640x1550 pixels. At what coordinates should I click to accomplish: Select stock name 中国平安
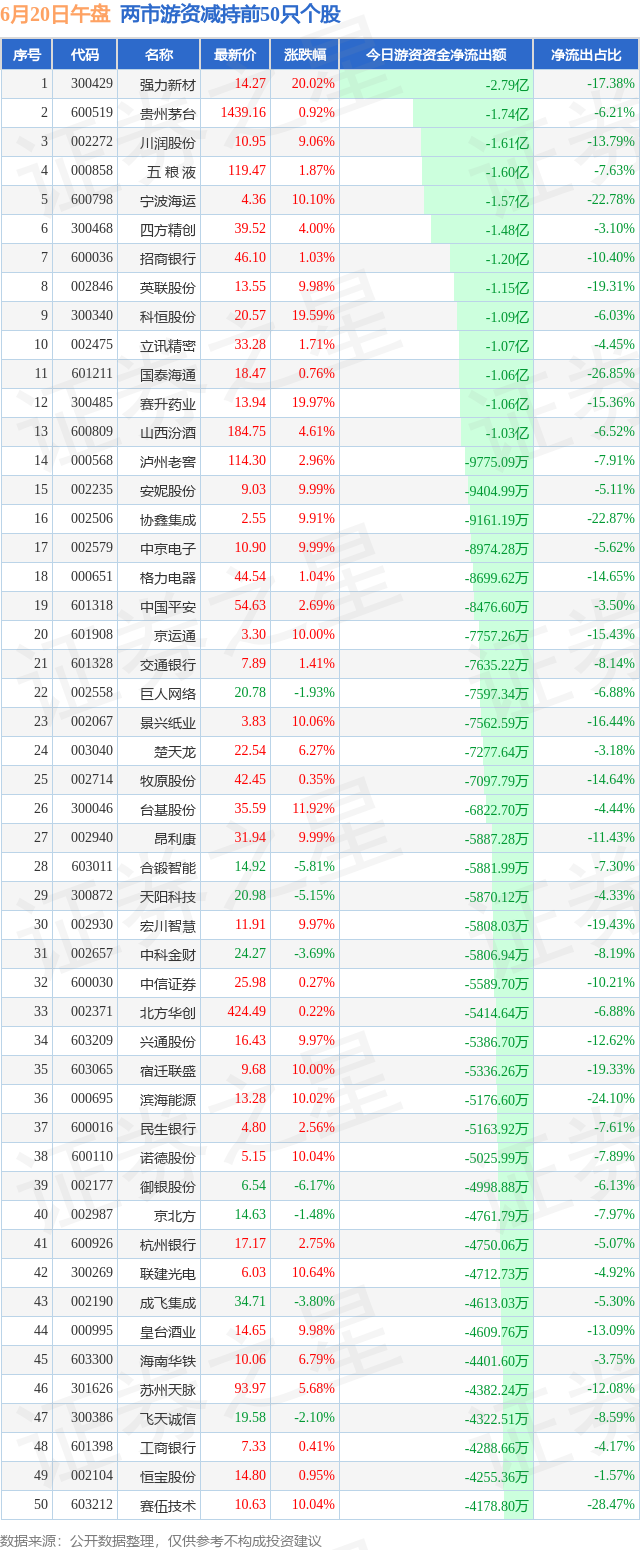[168, 606]
